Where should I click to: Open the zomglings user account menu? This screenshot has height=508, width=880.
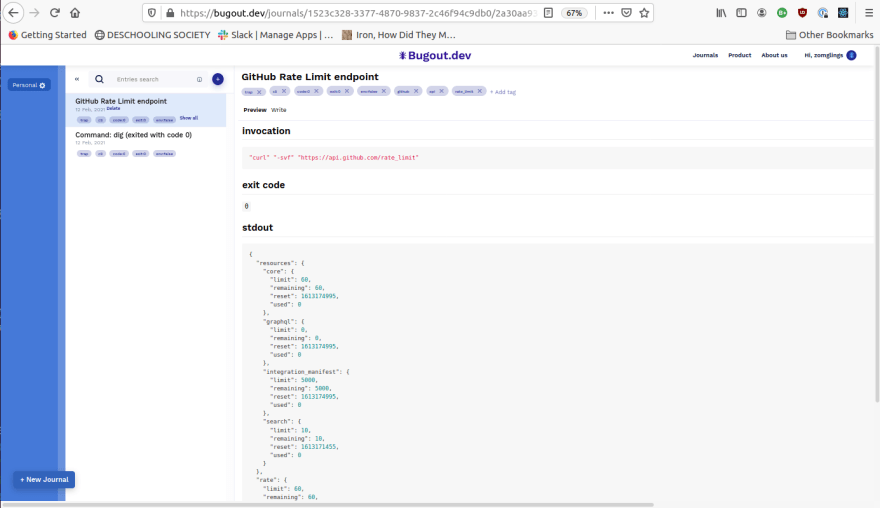tap(830, 55)
